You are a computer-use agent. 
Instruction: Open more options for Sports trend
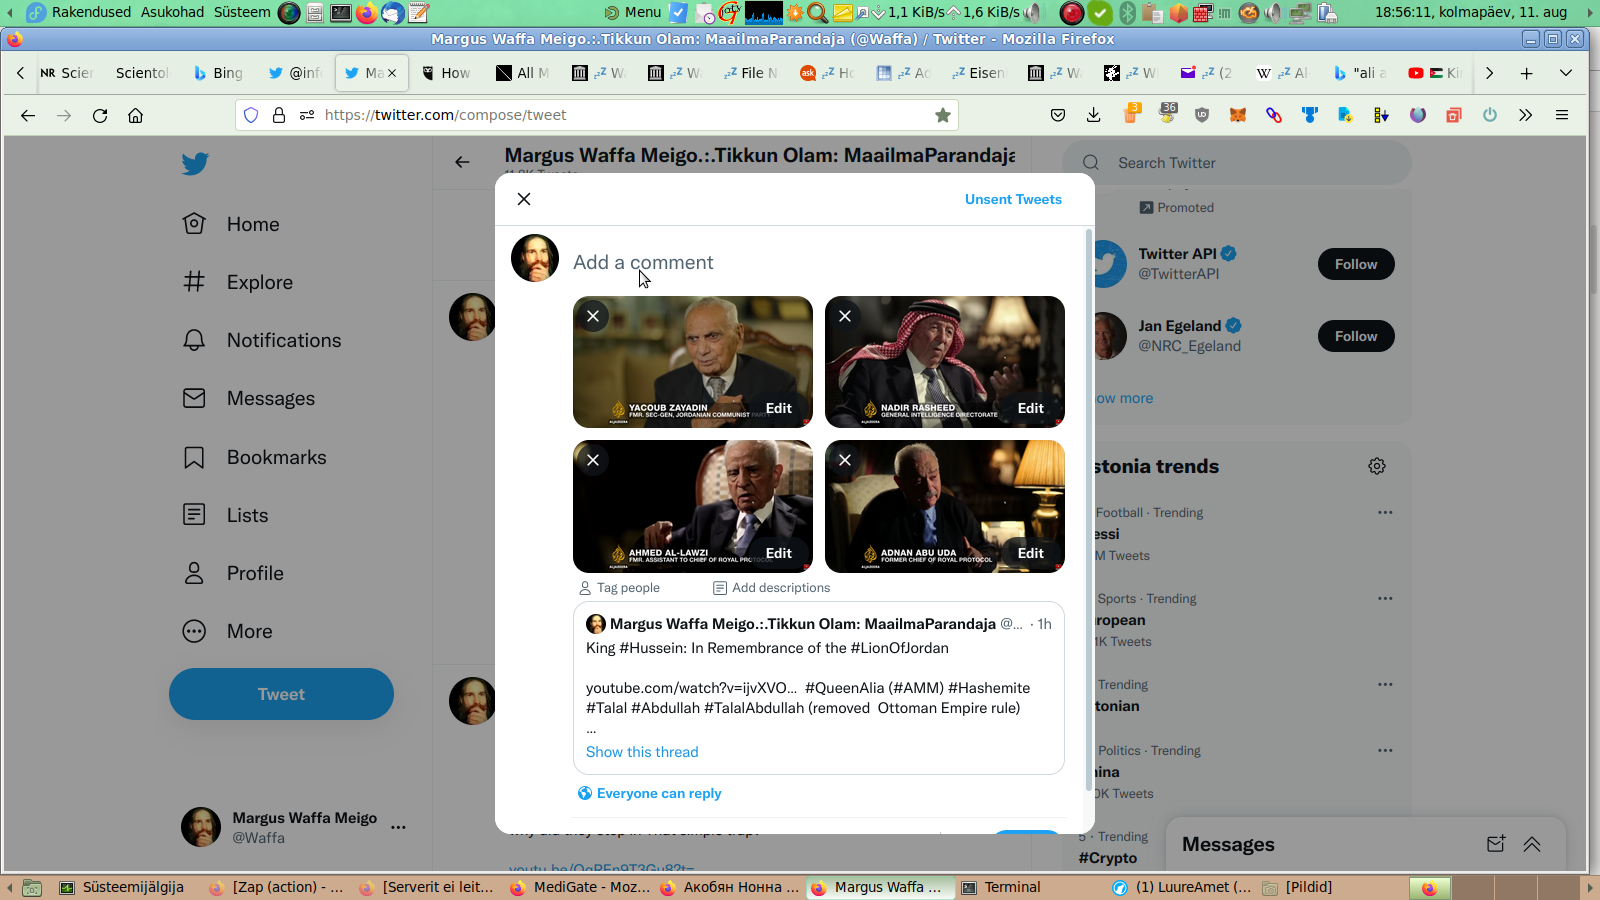(1385, 598)
